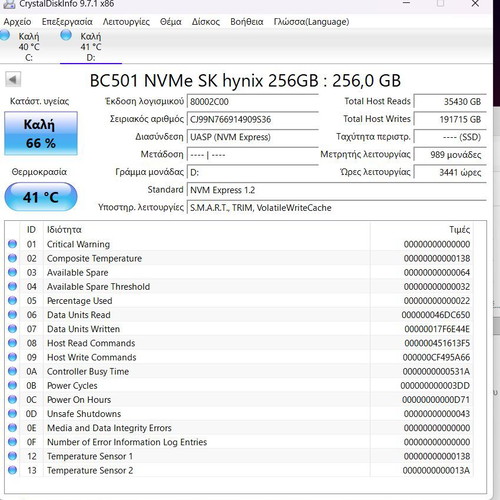Screen dimensions: 500x500
Task: Select the Temperature Sensor 2 value 000000000013A
Action: [x=436, y=470]
